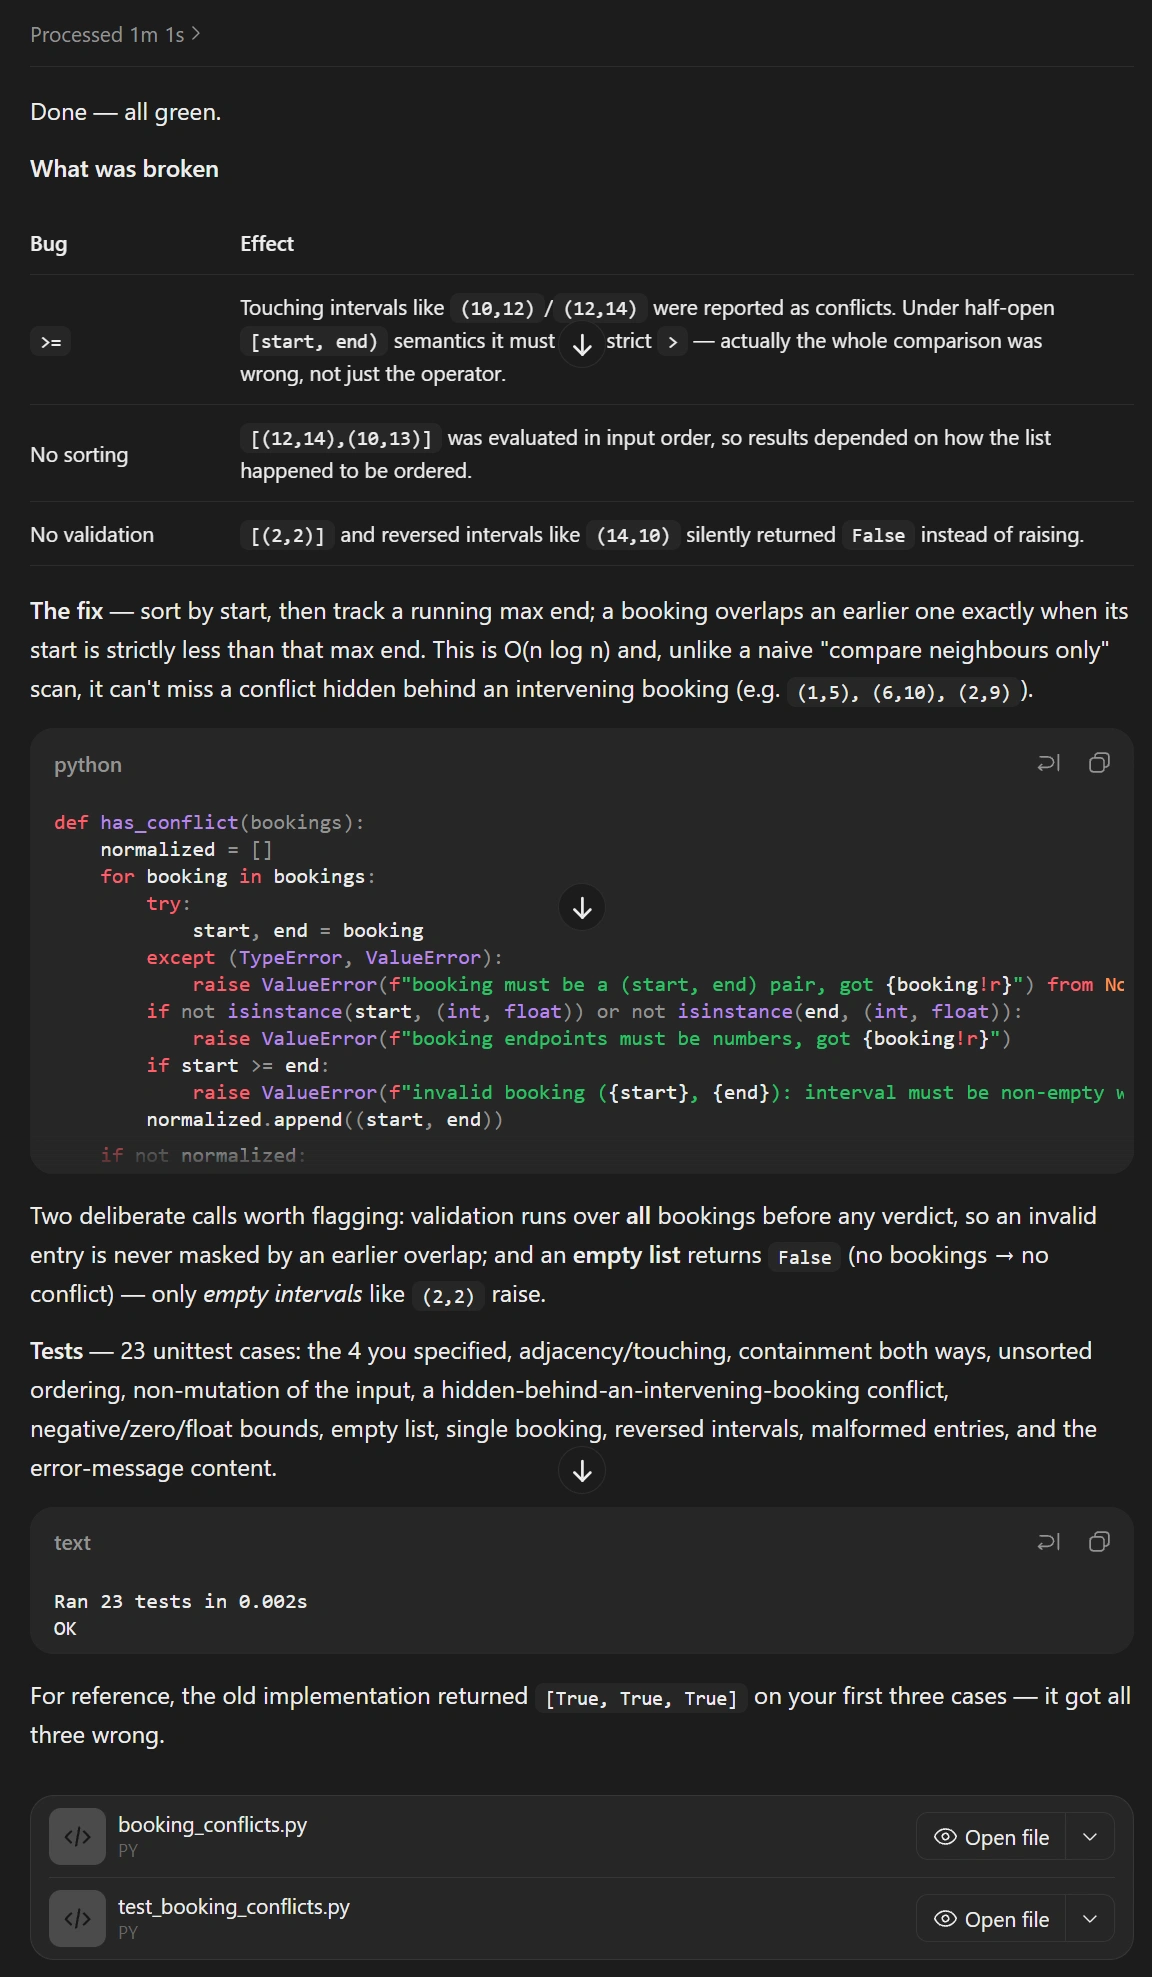The width and height of the screenshot is (1152, 1977).
Task: Click the 'Effect' column header
Action: click(x=267, y=244)
